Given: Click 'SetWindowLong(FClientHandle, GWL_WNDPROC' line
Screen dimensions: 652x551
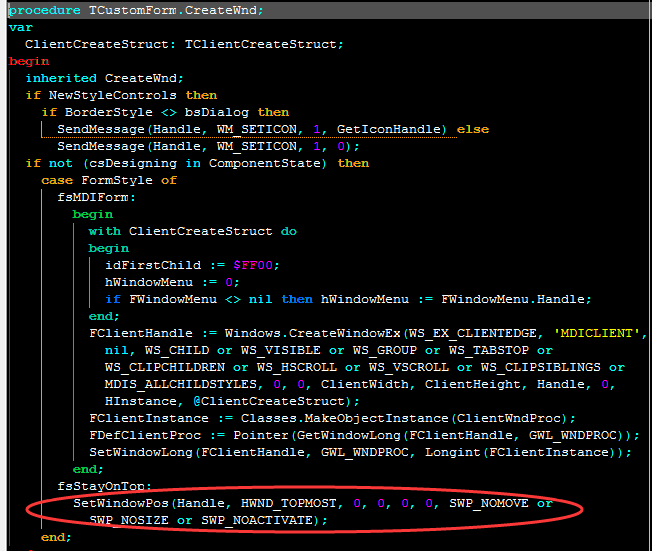Looking at the screenshot, I should coord(361,452).
